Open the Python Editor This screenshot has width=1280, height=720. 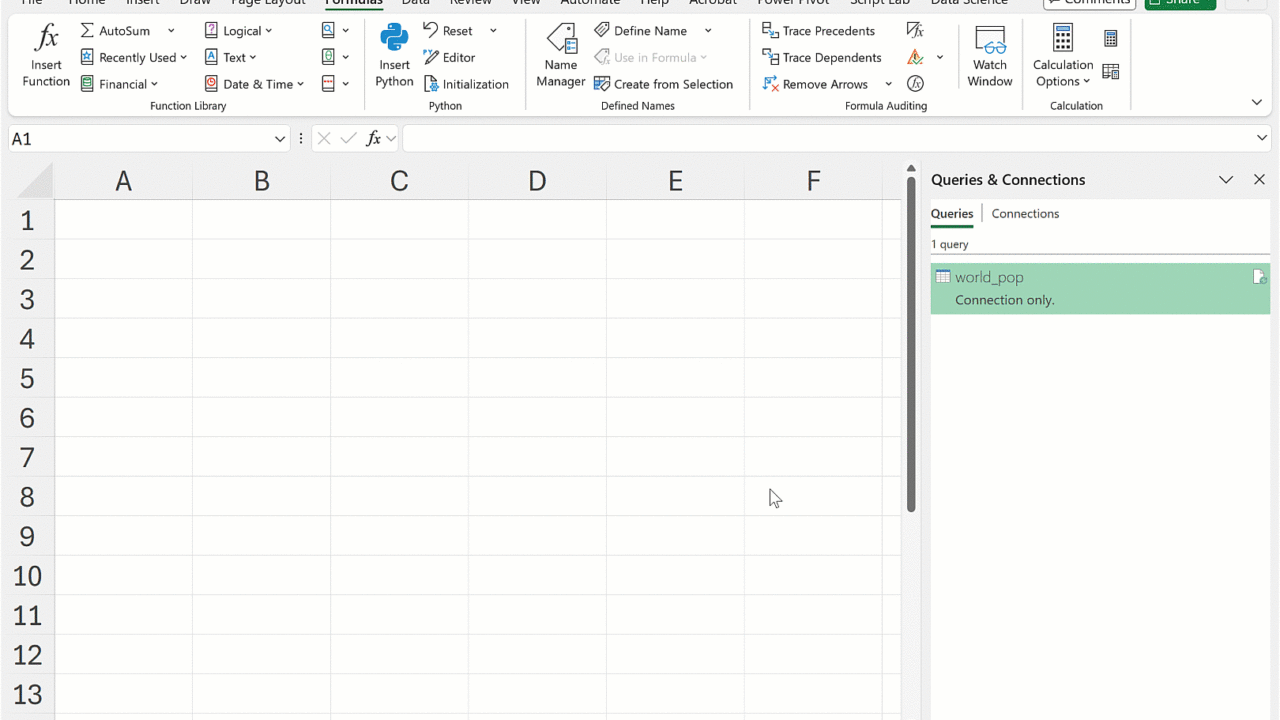[449, 58]
